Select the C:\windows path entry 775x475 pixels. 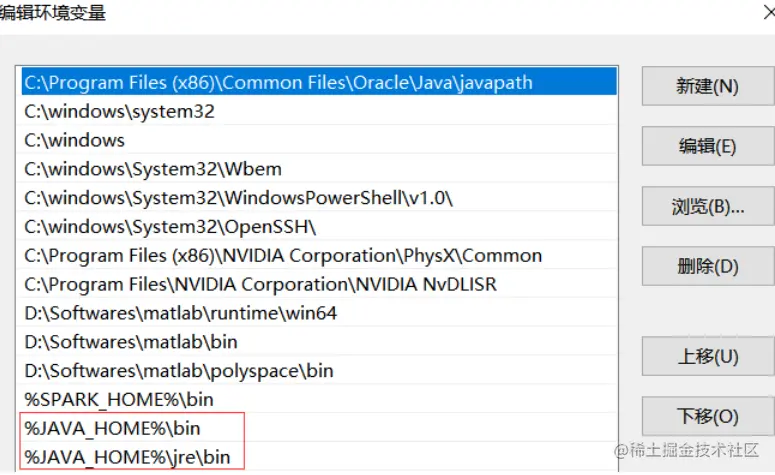pos(317,140)
